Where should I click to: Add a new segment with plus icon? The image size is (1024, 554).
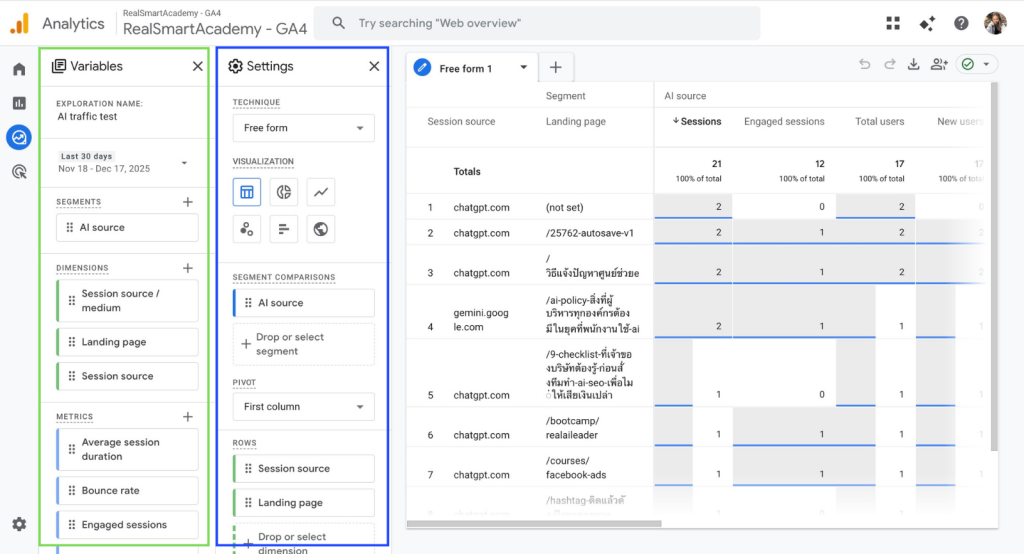188,202
